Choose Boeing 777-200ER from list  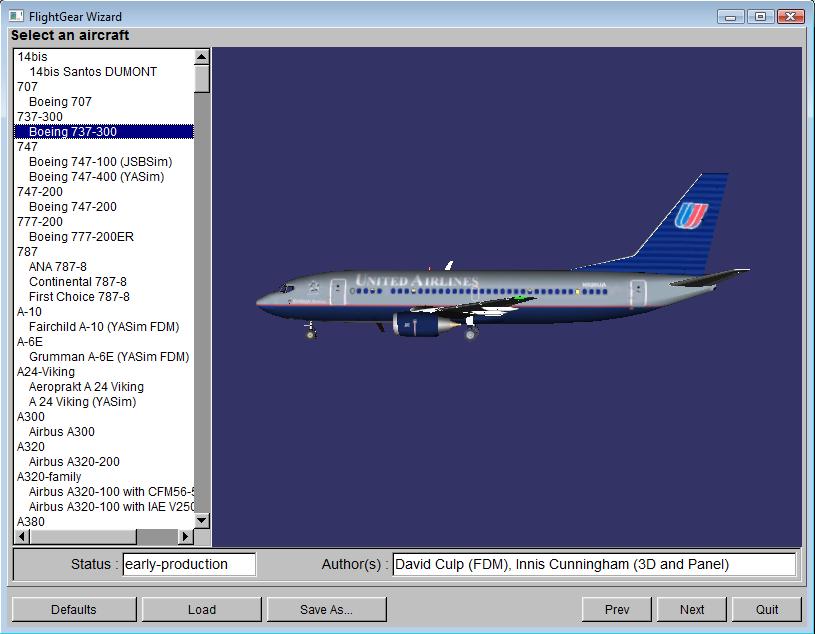81,237
